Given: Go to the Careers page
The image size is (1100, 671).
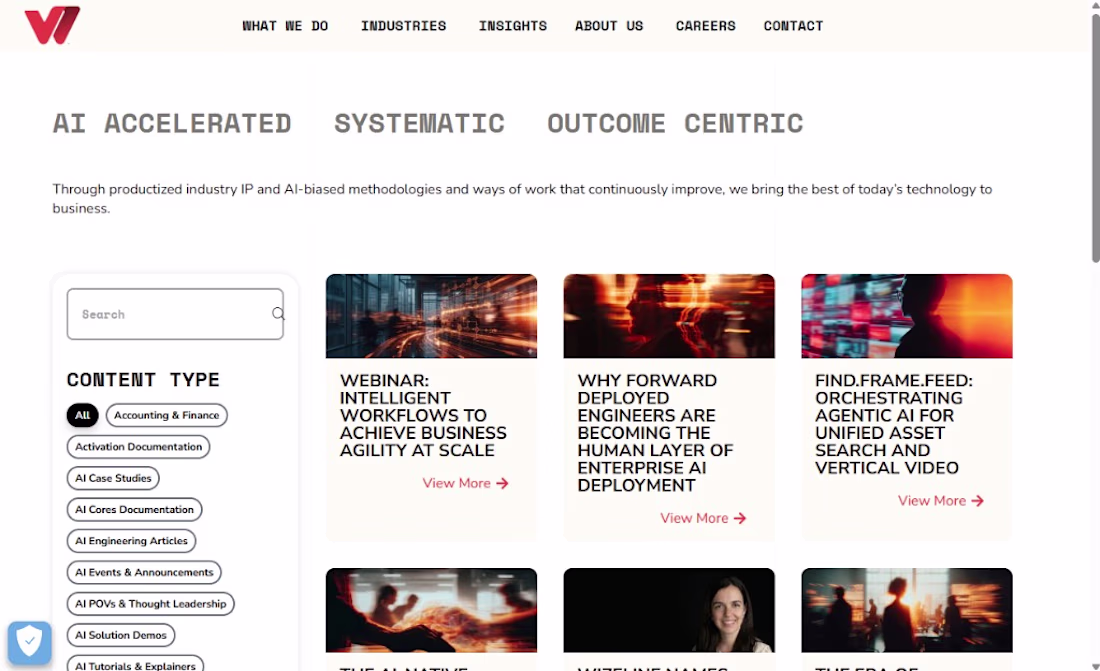Looking at the screenshot, I should coord(706,26).
